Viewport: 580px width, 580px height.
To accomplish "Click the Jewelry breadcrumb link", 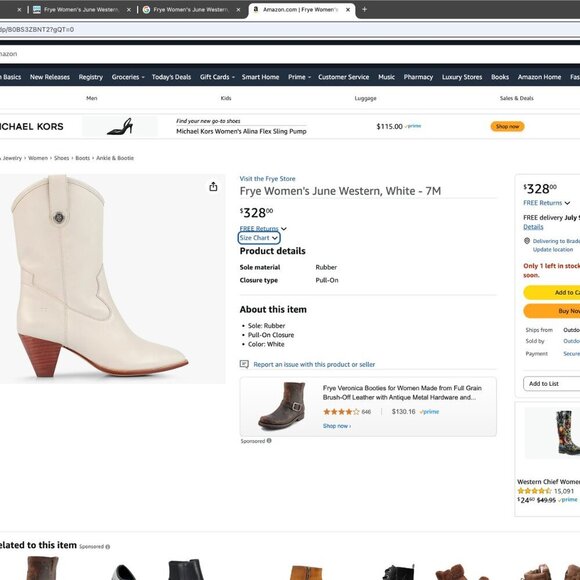I will click(12, 158).
